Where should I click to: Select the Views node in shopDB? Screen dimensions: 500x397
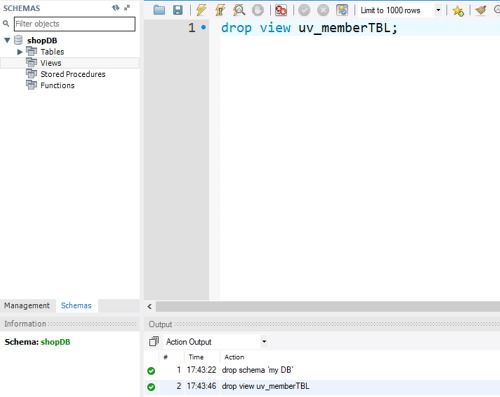pos(51,63)
